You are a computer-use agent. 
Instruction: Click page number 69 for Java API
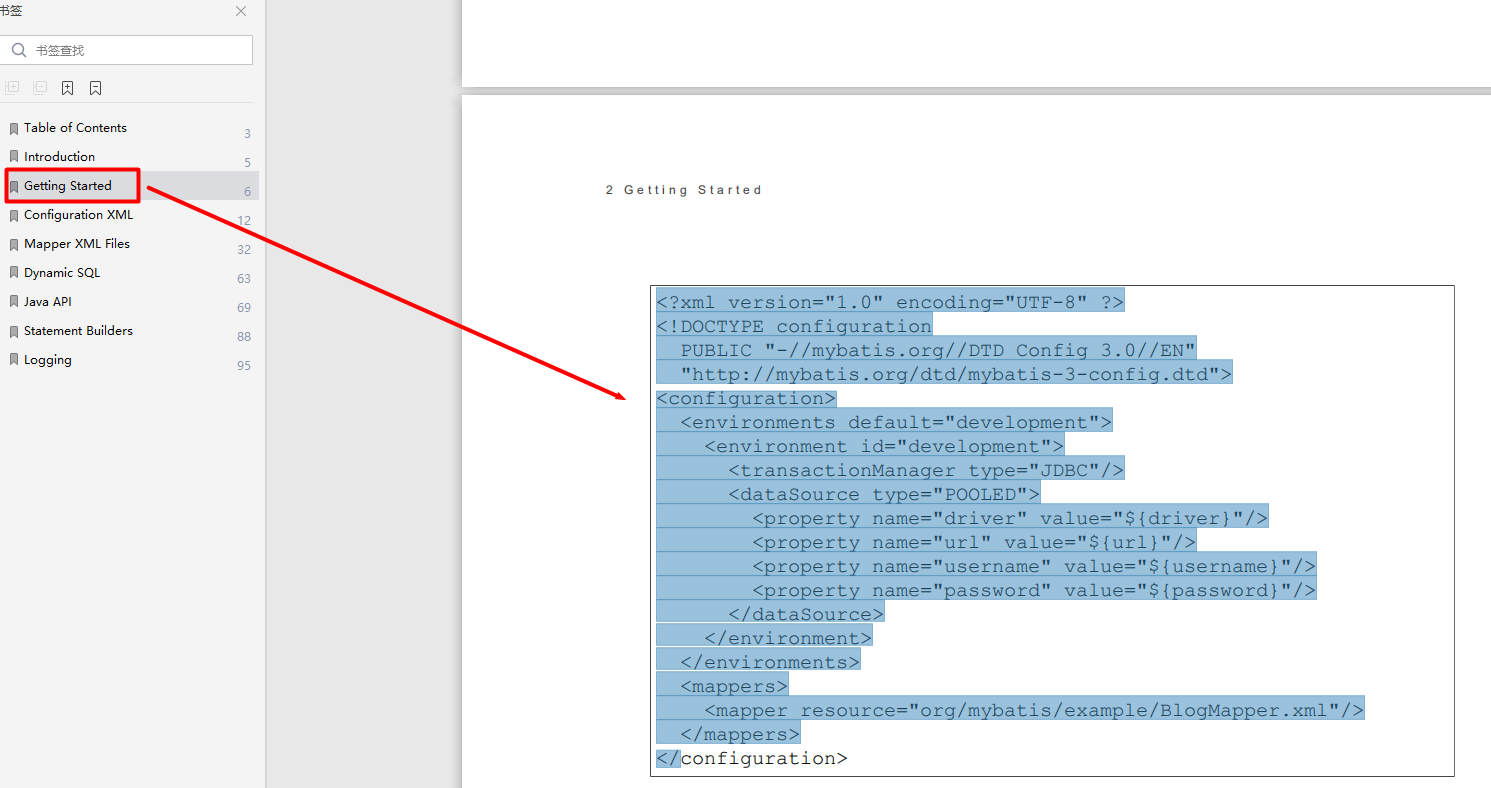point(244,308)
